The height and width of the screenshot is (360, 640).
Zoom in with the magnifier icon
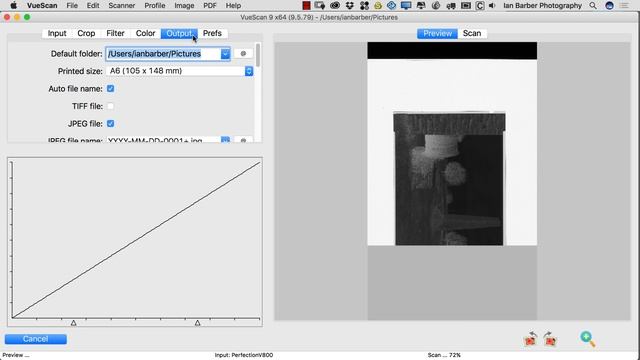pyautogui.click(x=587, y=339)
